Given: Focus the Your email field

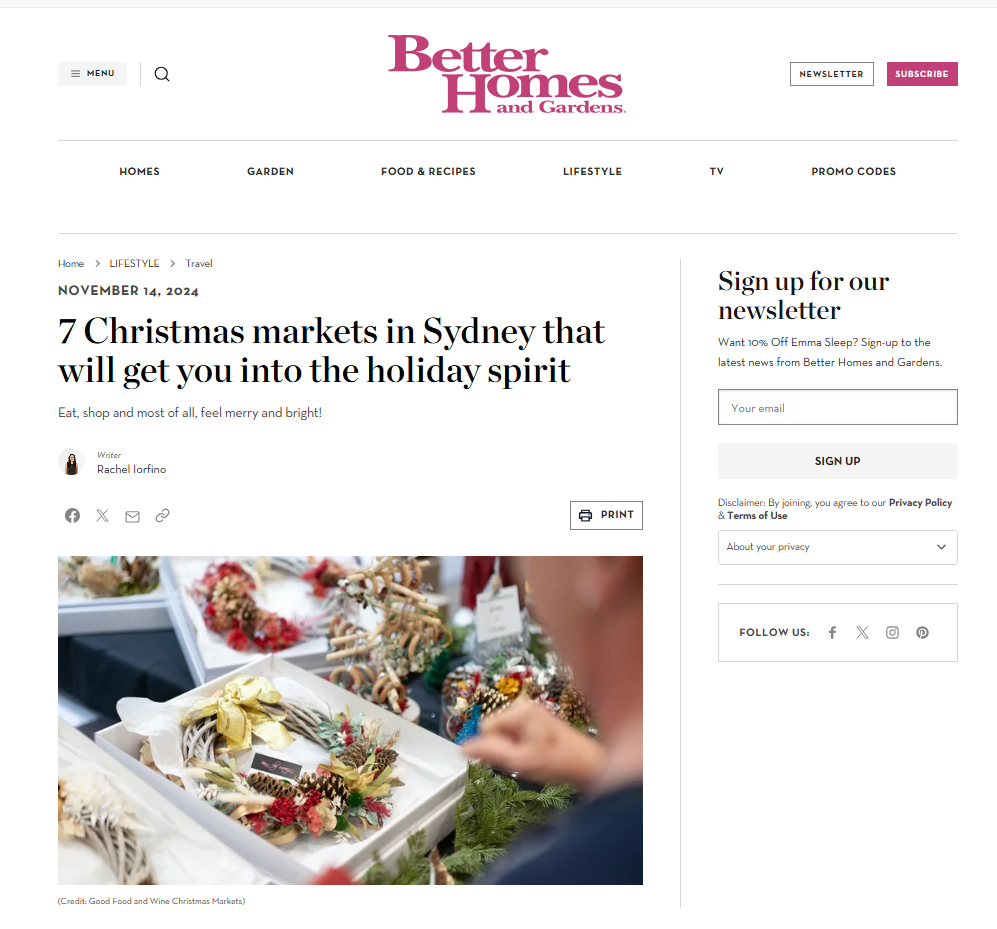Looking at the screenshot, I should (837, 407).
